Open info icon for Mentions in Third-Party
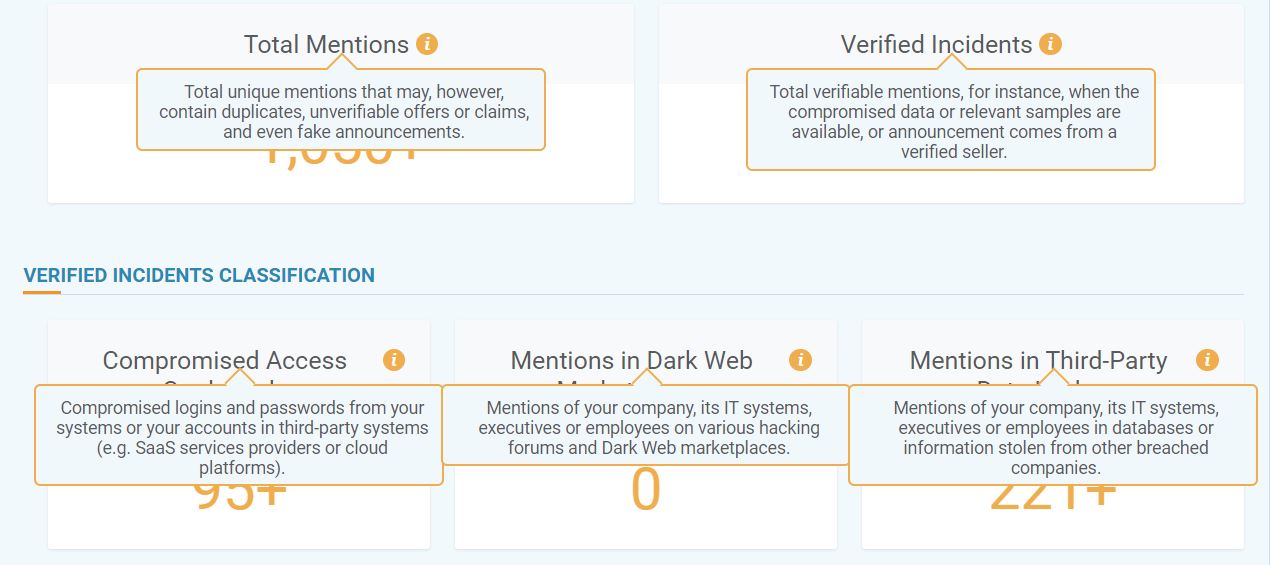1270x565 pixels. [1207, 360]
